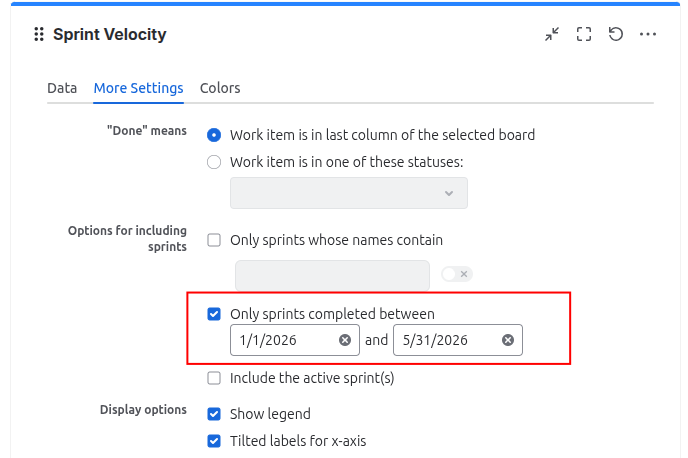Open the Colors tab
The image size is (688, 458).
click(220, 88)
